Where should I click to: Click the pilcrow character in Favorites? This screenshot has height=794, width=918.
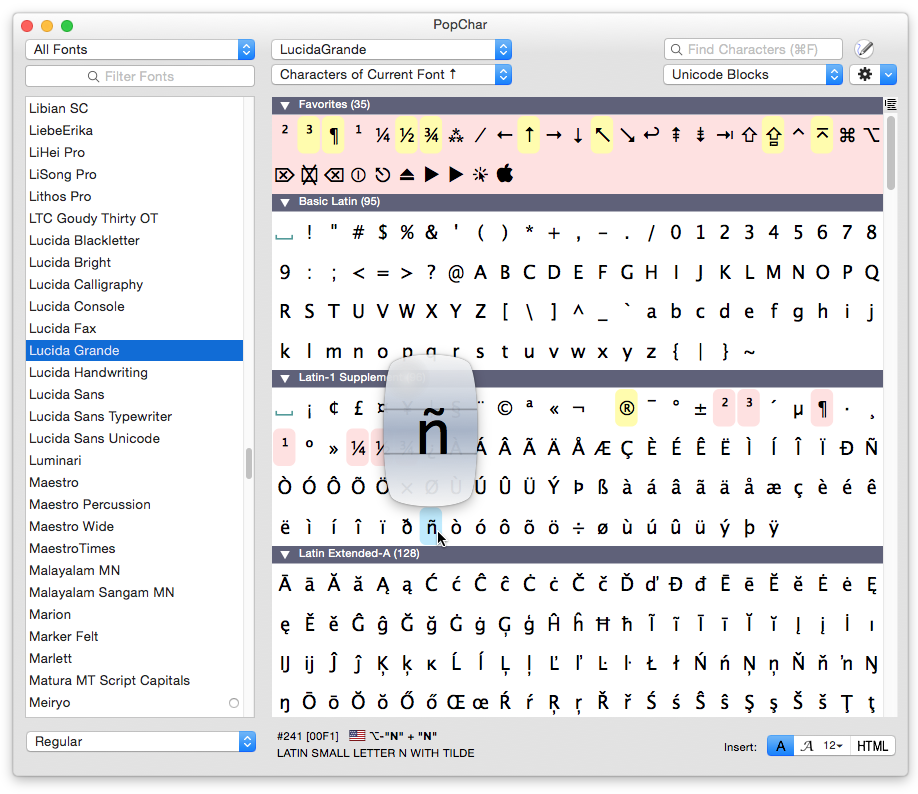(334, 135)
